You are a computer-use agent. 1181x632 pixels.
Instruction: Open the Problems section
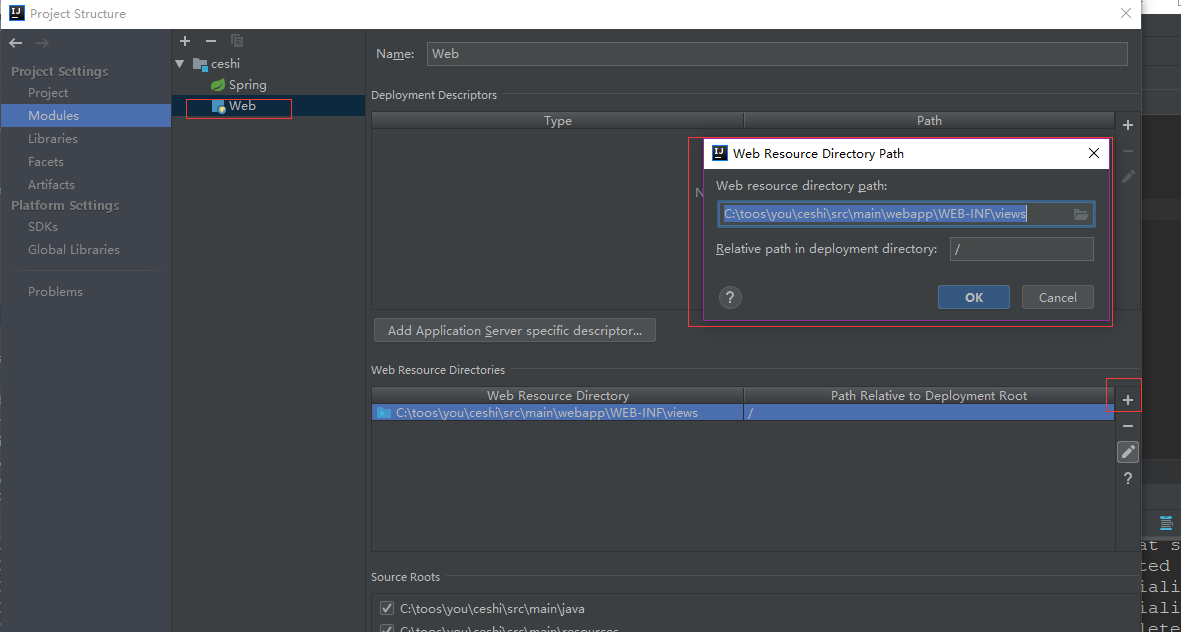[x=56, y=292]
